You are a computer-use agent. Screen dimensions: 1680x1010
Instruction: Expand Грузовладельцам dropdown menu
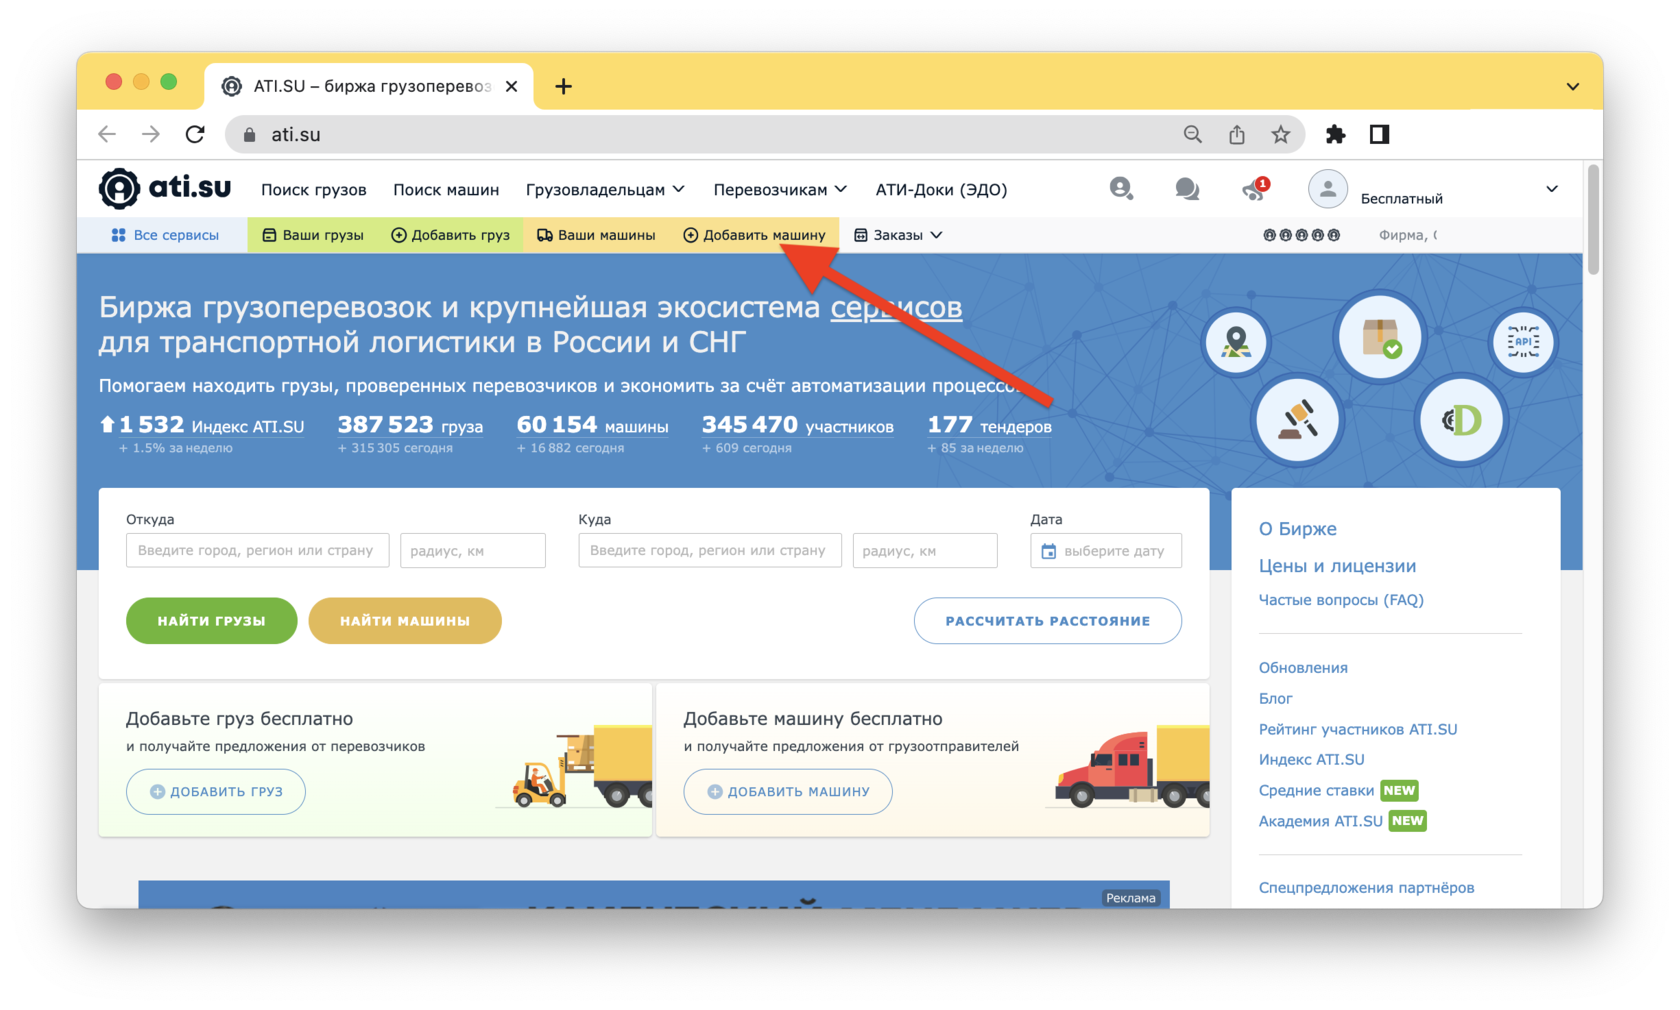[x=605, y=189]
